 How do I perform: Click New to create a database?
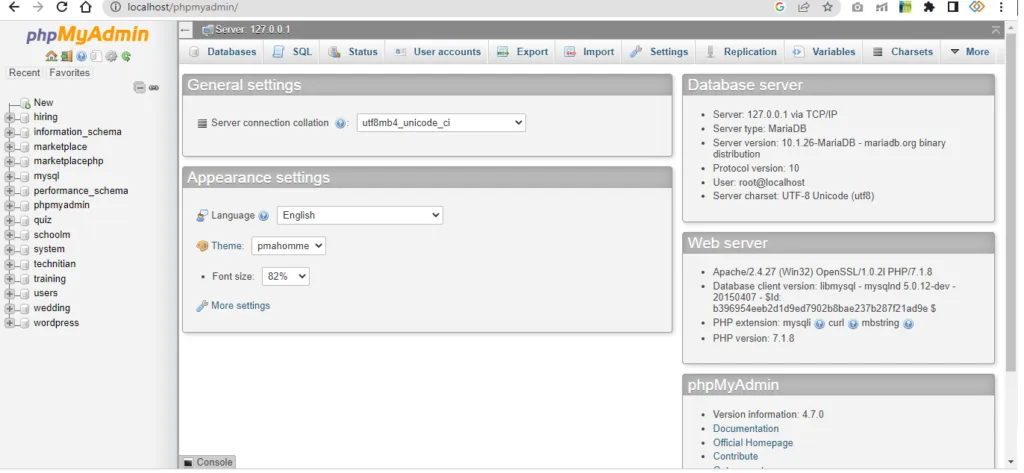pyautogui.click(x=43, y=103)
